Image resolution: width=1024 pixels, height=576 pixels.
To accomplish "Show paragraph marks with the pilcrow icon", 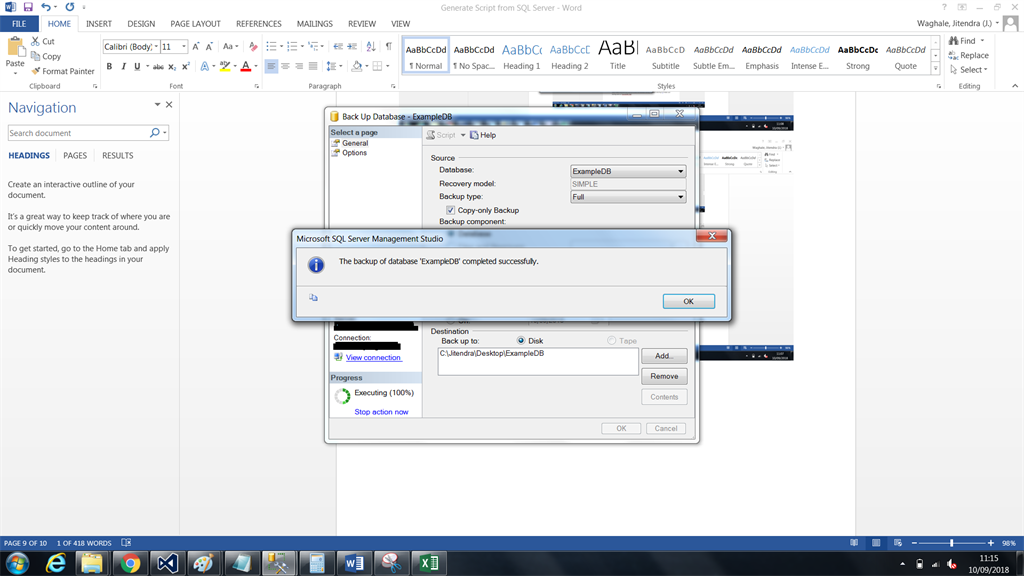I will tap(389, 46).
